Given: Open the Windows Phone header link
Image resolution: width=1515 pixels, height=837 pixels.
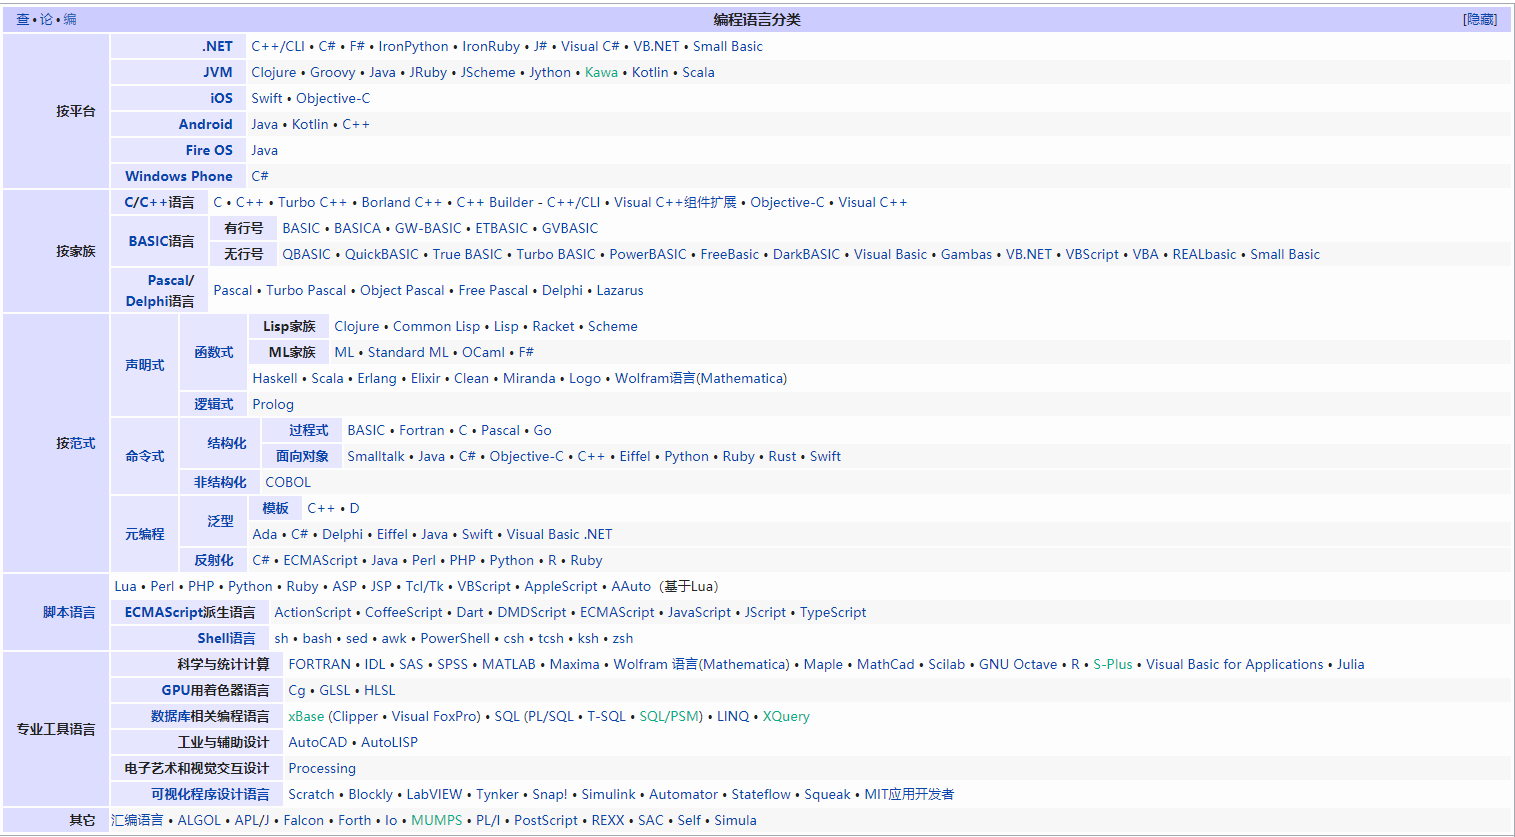Looking at the screenshot, I should (x=179, y=176).
